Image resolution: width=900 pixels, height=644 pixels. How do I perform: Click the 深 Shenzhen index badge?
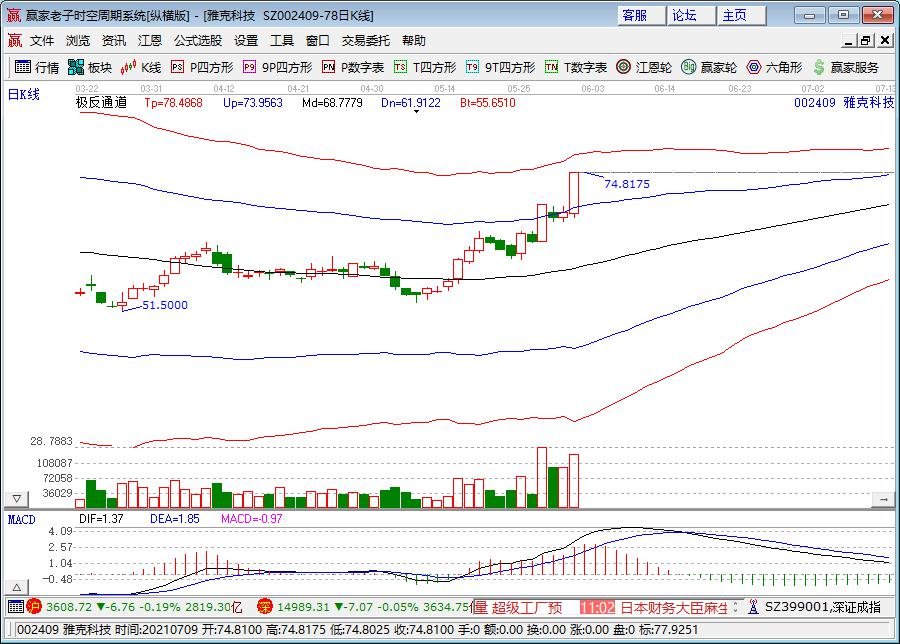point(265,606)
